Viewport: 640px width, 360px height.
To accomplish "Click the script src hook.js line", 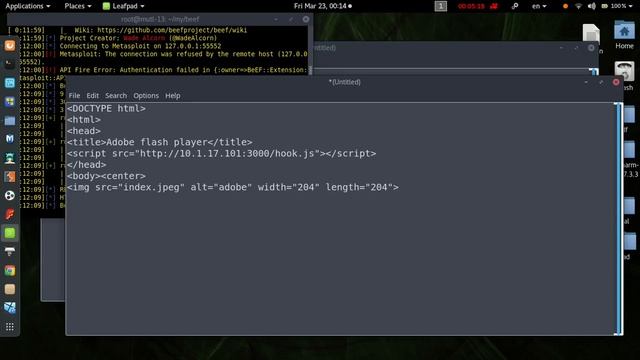I will pyautogui.click(x=222, y=153).
